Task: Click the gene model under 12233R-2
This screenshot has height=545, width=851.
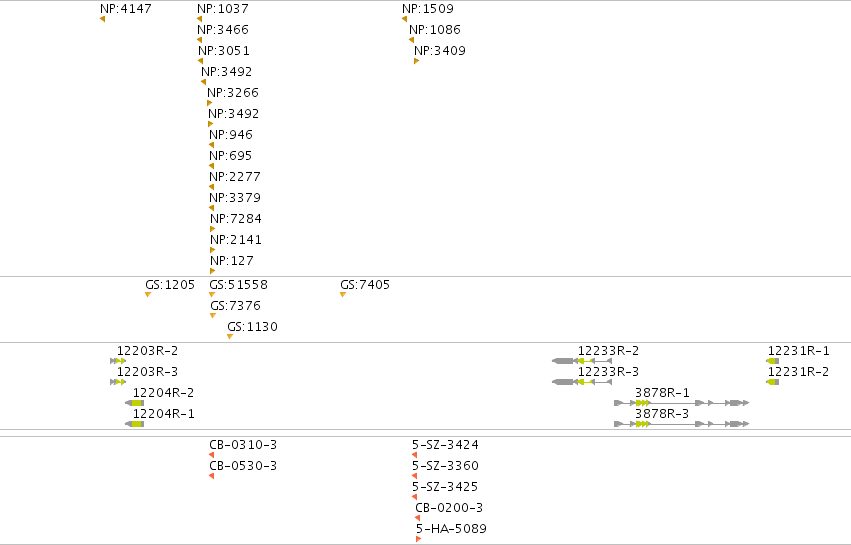Action: pos(582,361)
